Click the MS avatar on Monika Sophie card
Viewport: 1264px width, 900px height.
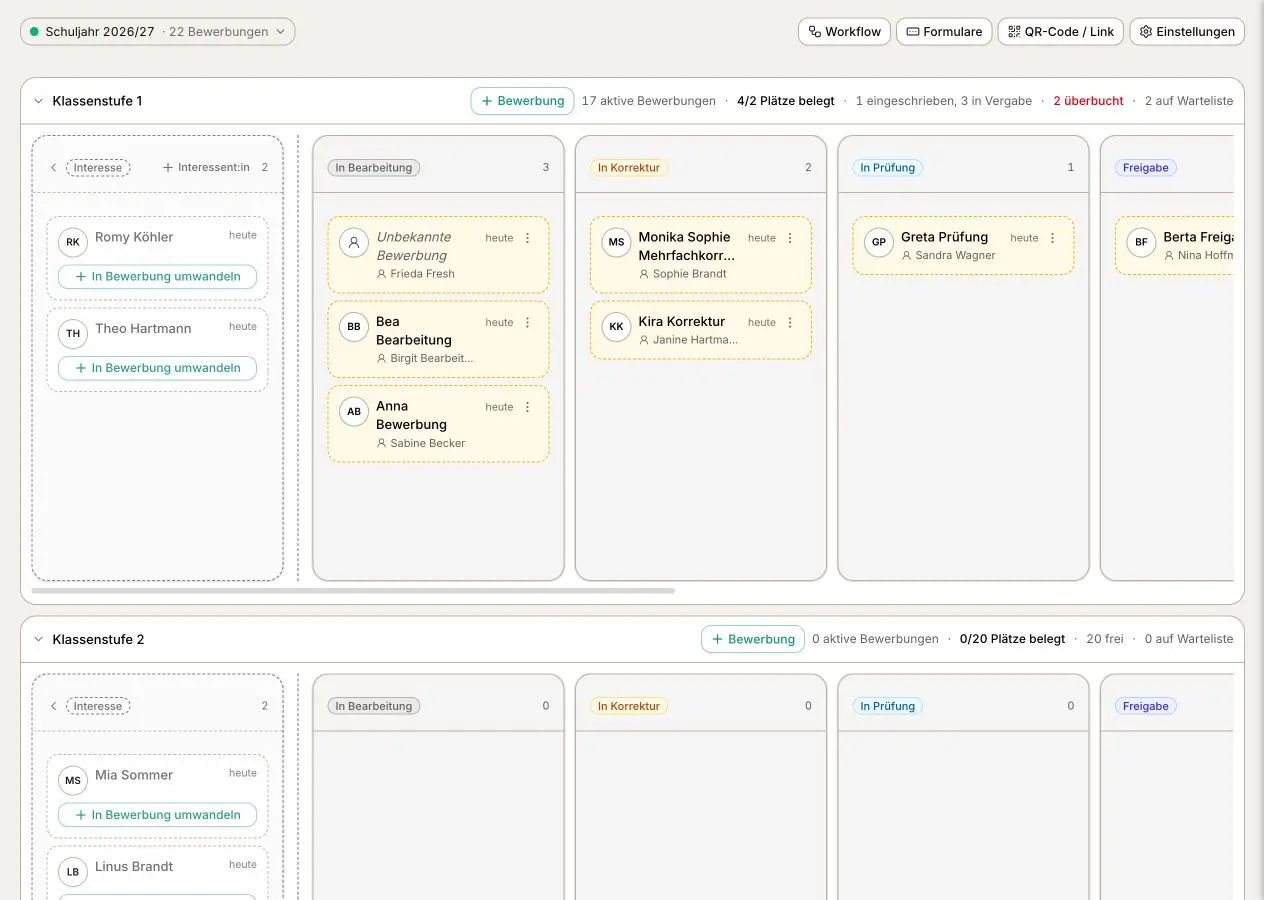coord(616,242)
